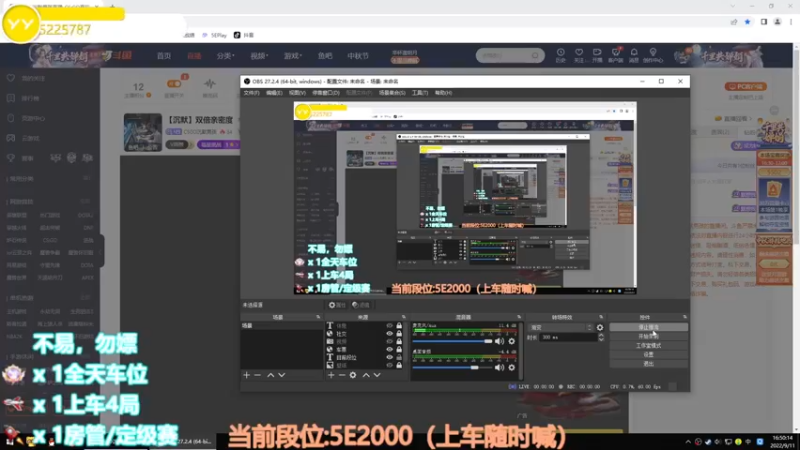Share this page via Chrome share icon
The width and height of the screenshot is (800, 450).
point(734,22)
